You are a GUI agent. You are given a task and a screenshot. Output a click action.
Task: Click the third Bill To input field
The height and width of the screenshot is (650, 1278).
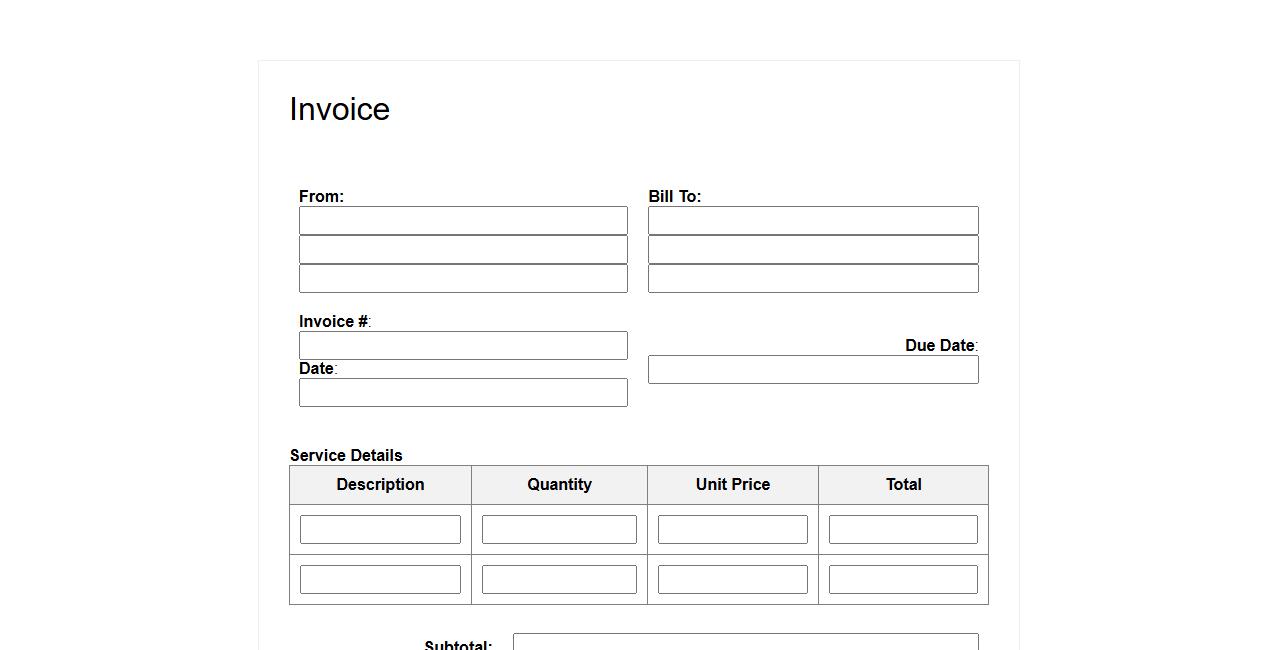point(813,278)
